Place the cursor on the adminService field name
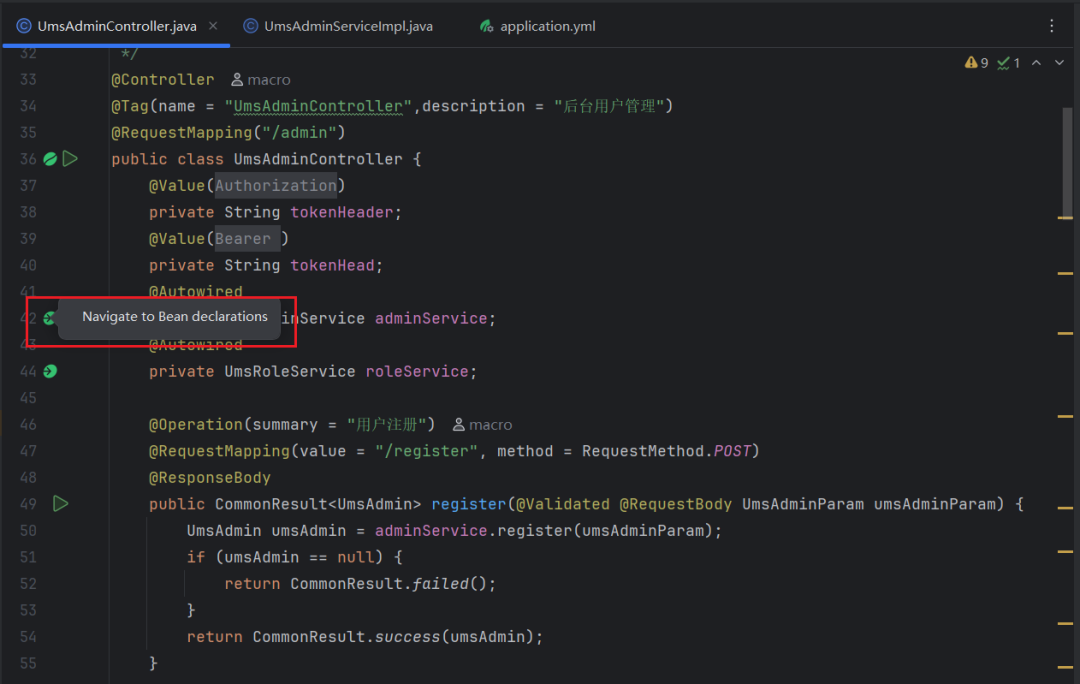The width and height of the screenshot is (1080, 684). click(430, 318)
